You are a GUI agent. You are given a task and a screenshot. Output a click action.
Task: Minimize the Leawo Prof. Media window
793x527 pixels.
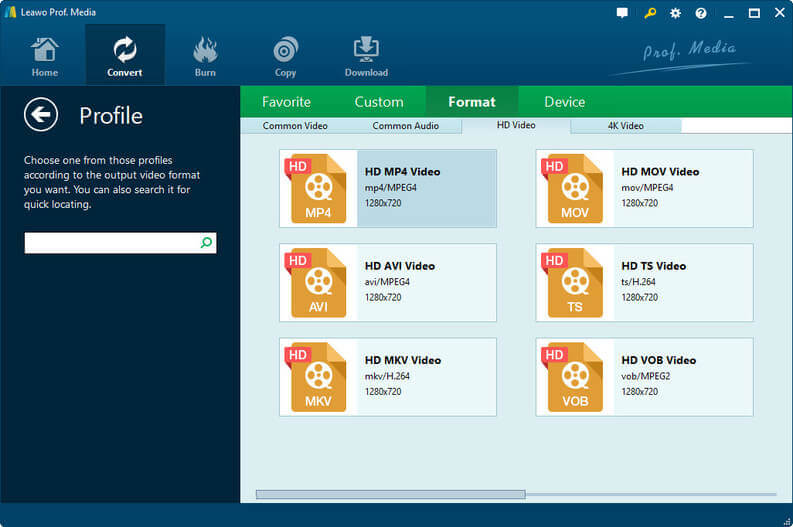[x=729, y=14]
